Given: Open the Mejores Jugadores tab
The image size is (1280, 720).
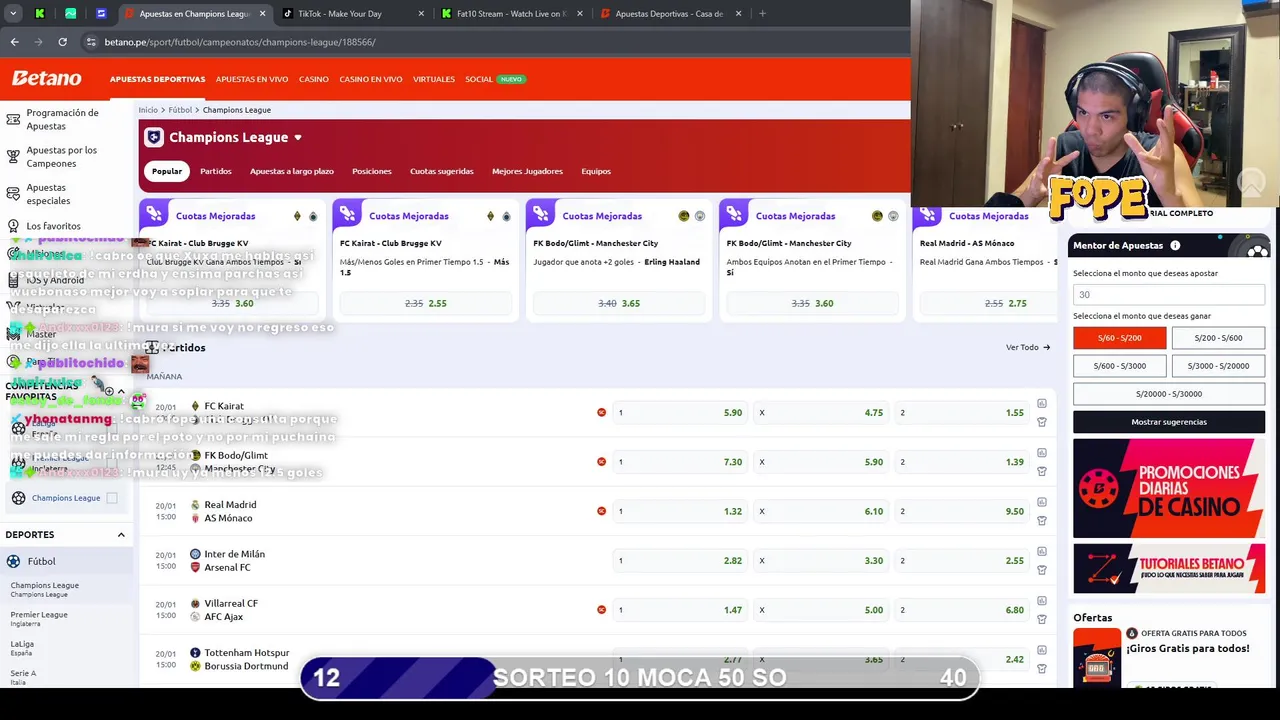Looking at the screenshot, I should (527, 171).
